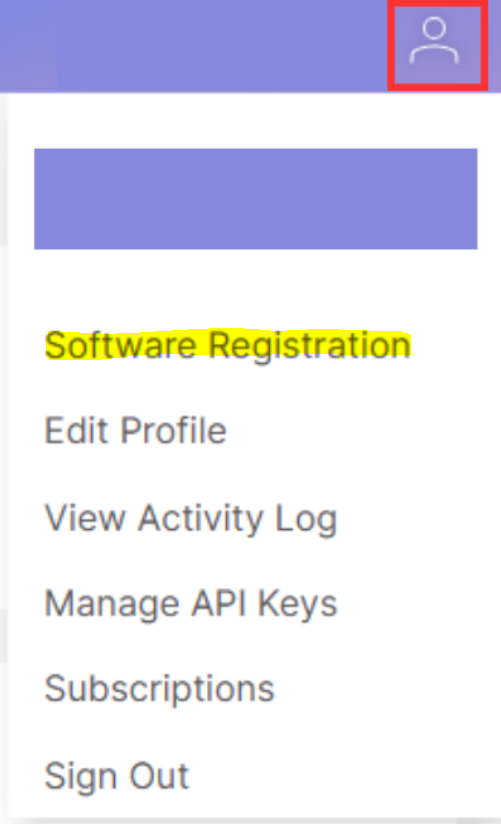Click the redacted username block
The image size is (501, 824).
255,199
